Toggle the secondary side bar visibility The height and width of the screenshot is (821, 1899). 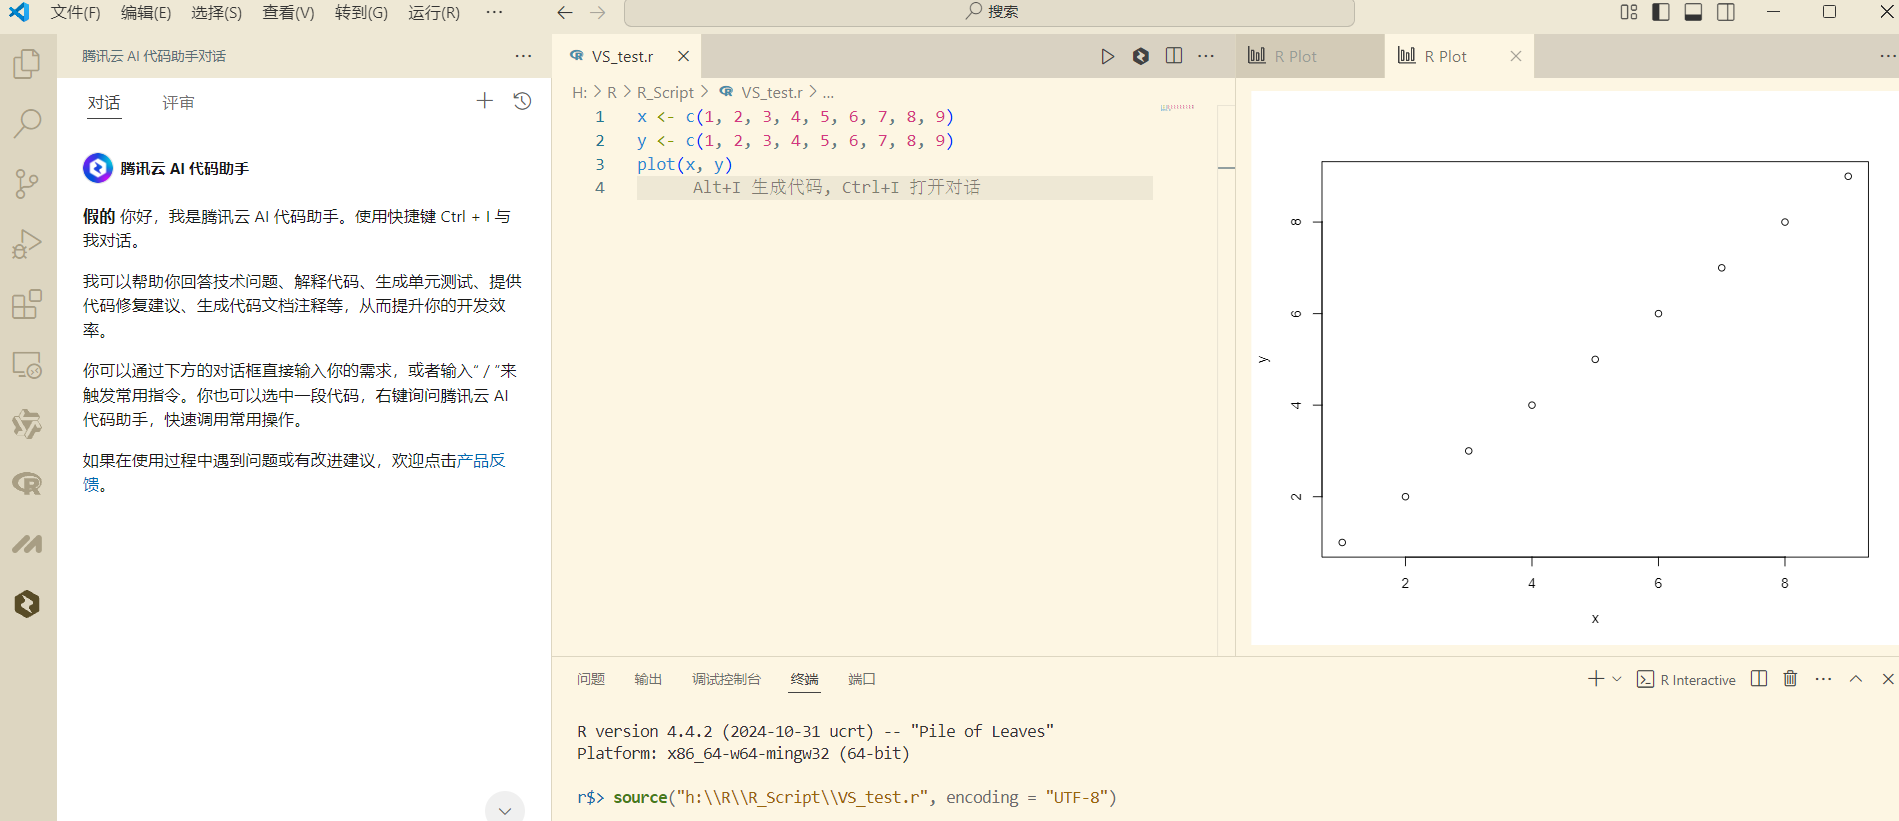pyautogui.click(x=1726, y=12)
